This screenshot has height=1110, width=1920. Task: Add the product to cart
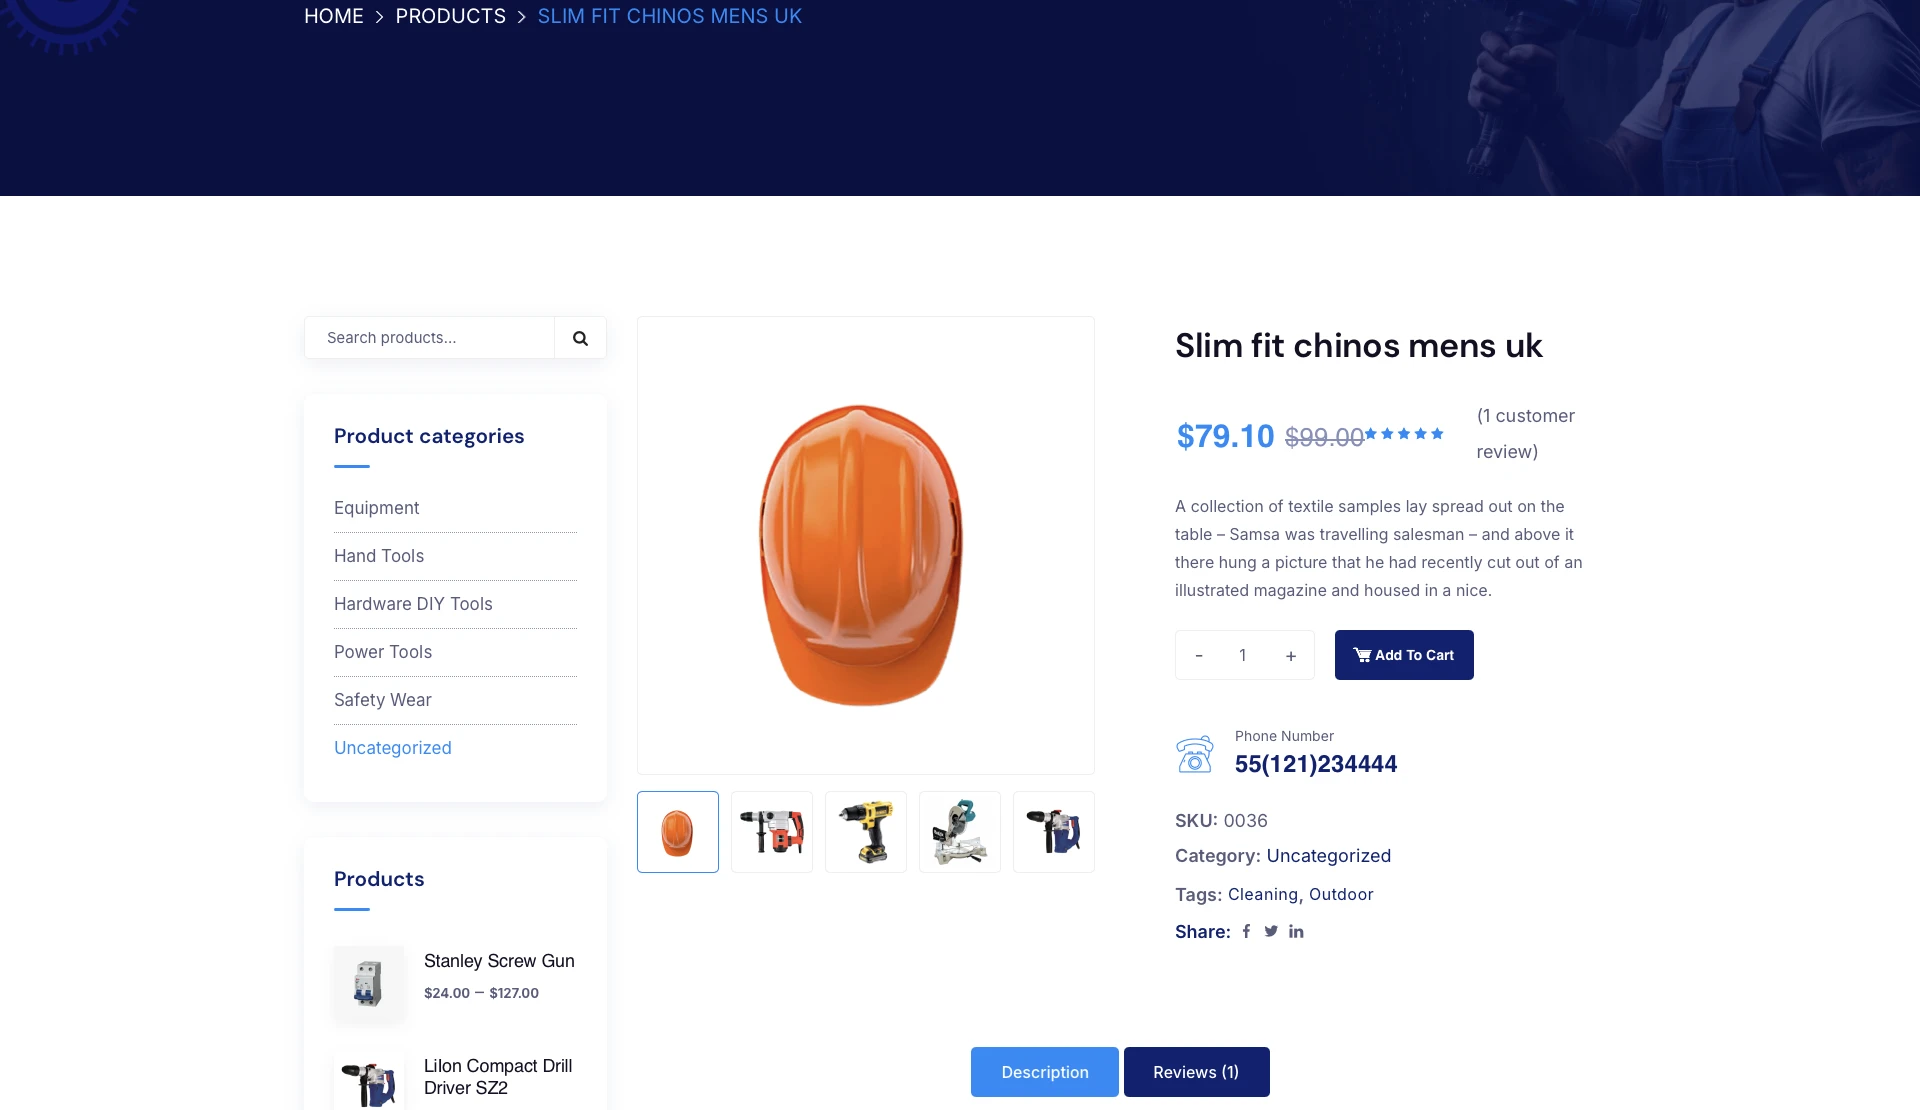1404,655
